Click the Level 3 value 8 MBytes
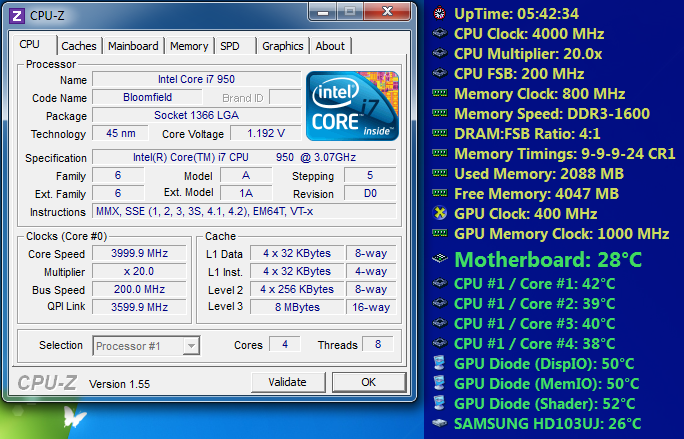This screenshot has width=684, height=439. pyautogui.click(x=297, y=307)
